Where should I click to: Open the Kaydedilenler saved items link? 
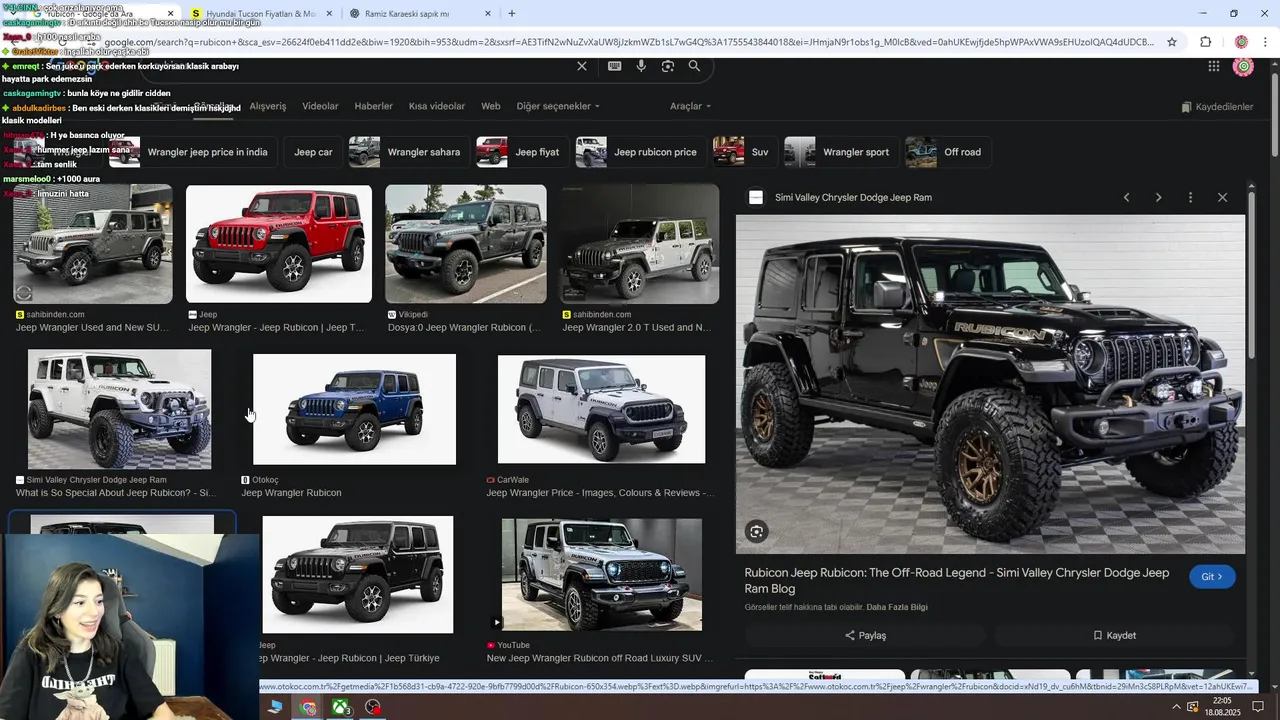[x=1217, y=107]
